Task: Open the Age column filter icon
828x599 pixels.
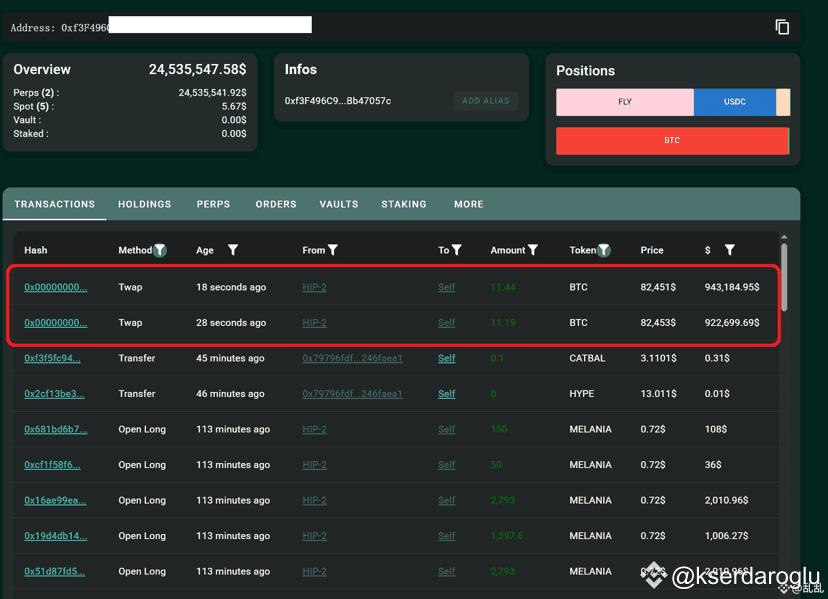Action: [232, 250]
